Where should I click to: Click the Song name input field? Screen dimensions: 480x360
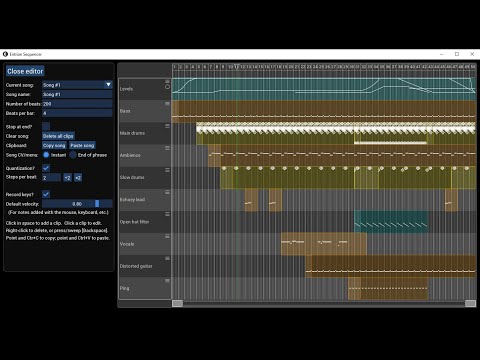[x=77, y=94]
